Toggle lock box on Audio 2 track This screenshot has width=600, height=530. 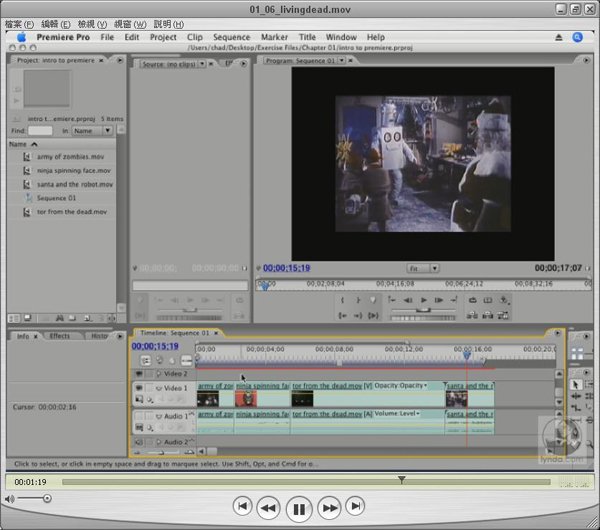tap(150, 442)
